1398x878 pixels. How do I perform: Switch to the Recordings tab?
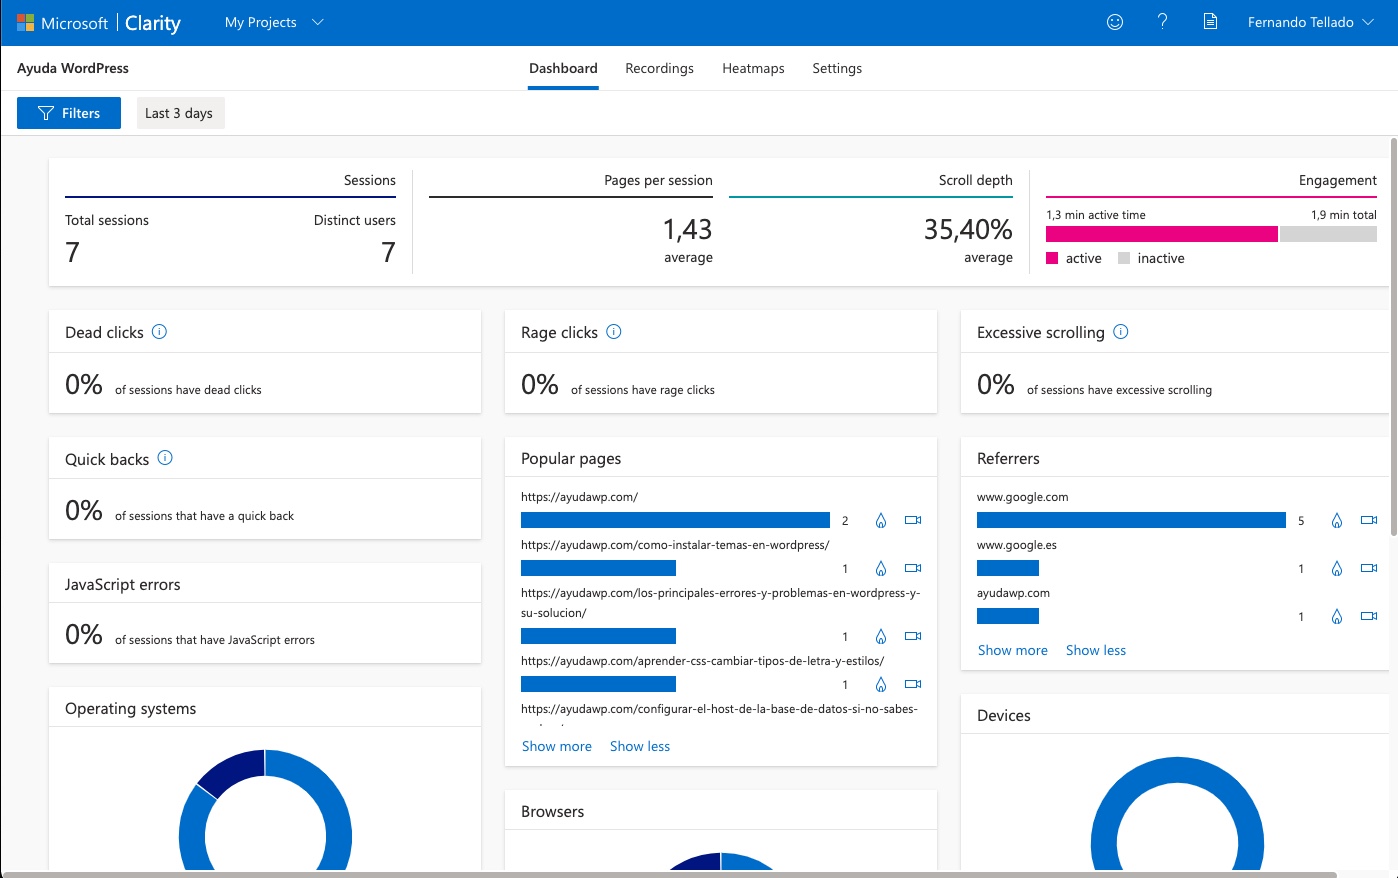coord(659,68)
